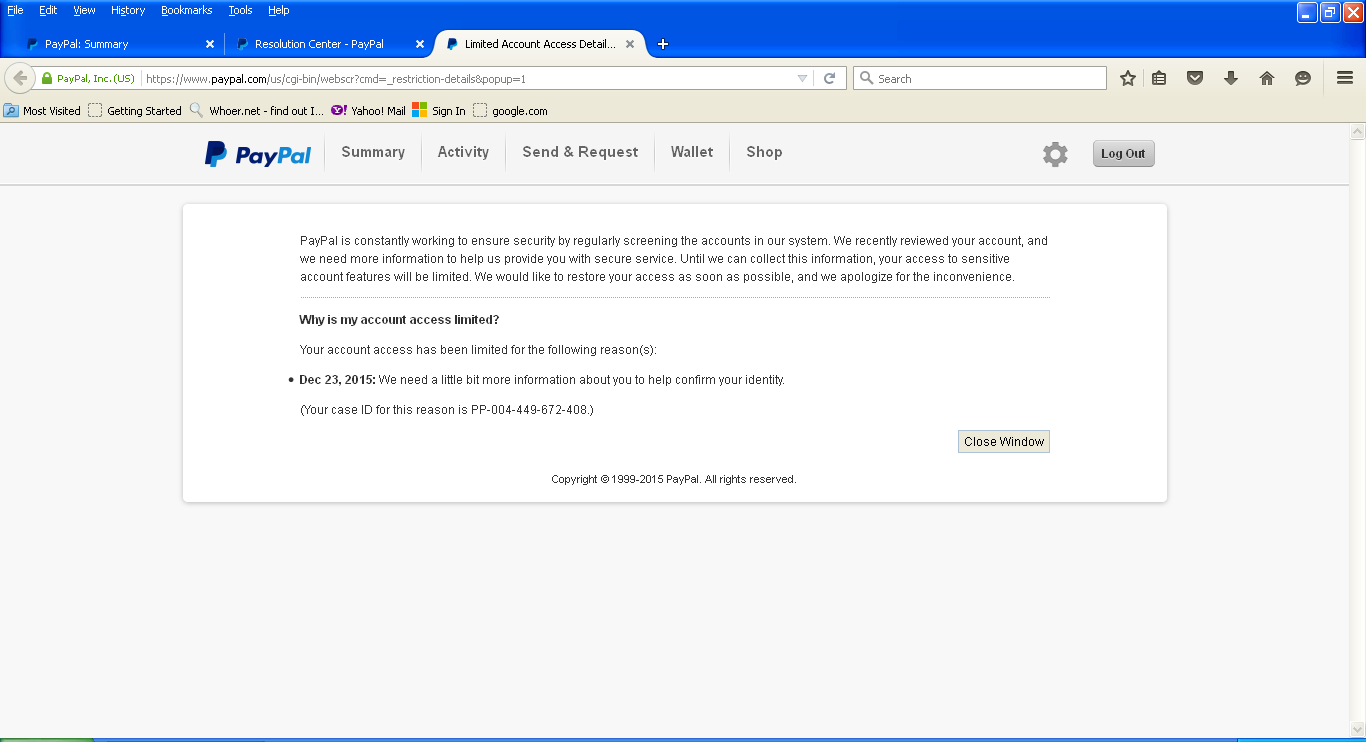
Task: Open the Microsoft Sign In bookmark
Action: tap(439, 111)
